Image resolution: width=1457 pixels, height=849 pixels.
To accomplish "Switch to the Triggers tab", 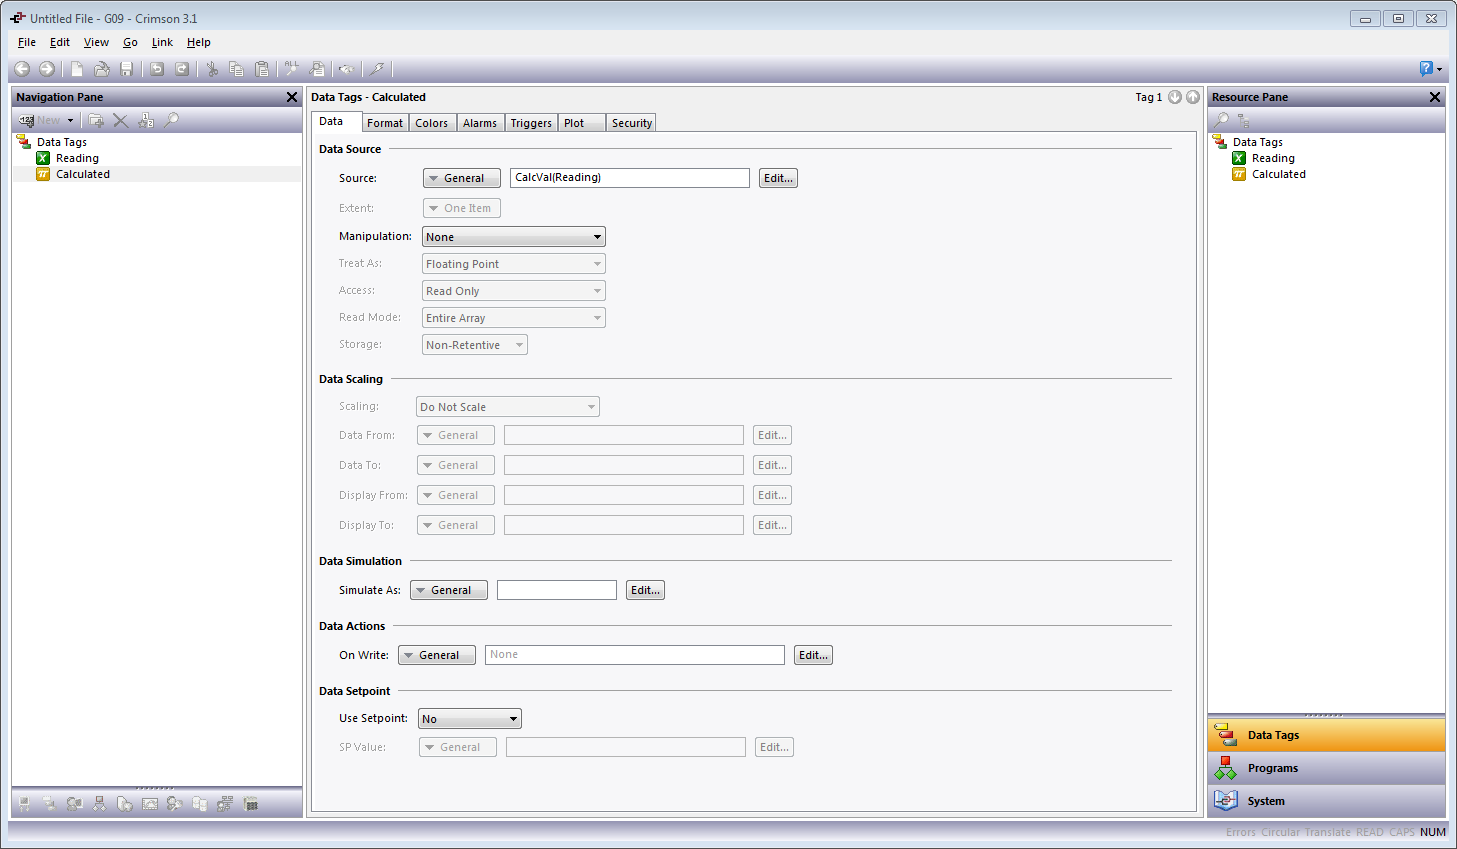I will [x=531, y=123].
